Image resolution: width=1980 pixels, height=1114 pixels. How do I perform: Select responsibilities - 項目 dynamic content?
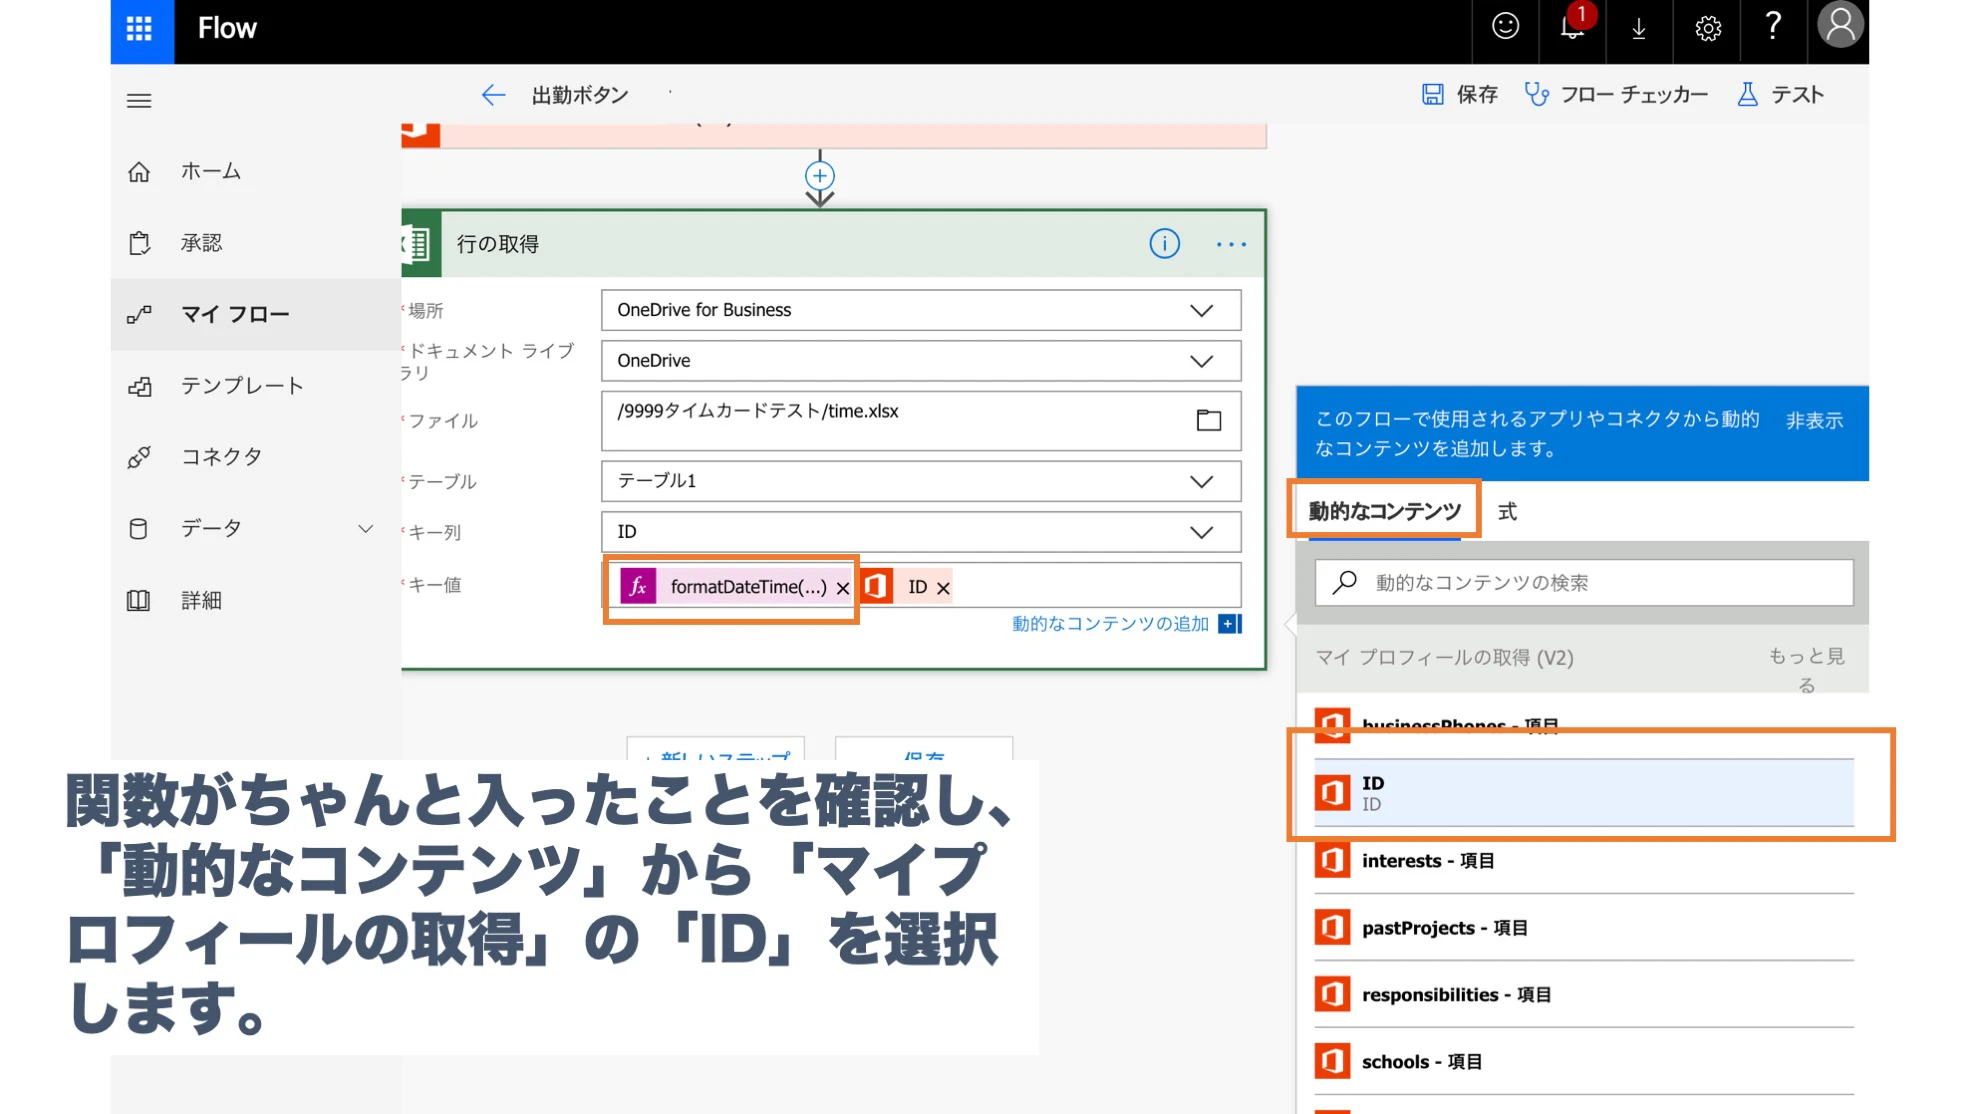(x=1584, y=995)
